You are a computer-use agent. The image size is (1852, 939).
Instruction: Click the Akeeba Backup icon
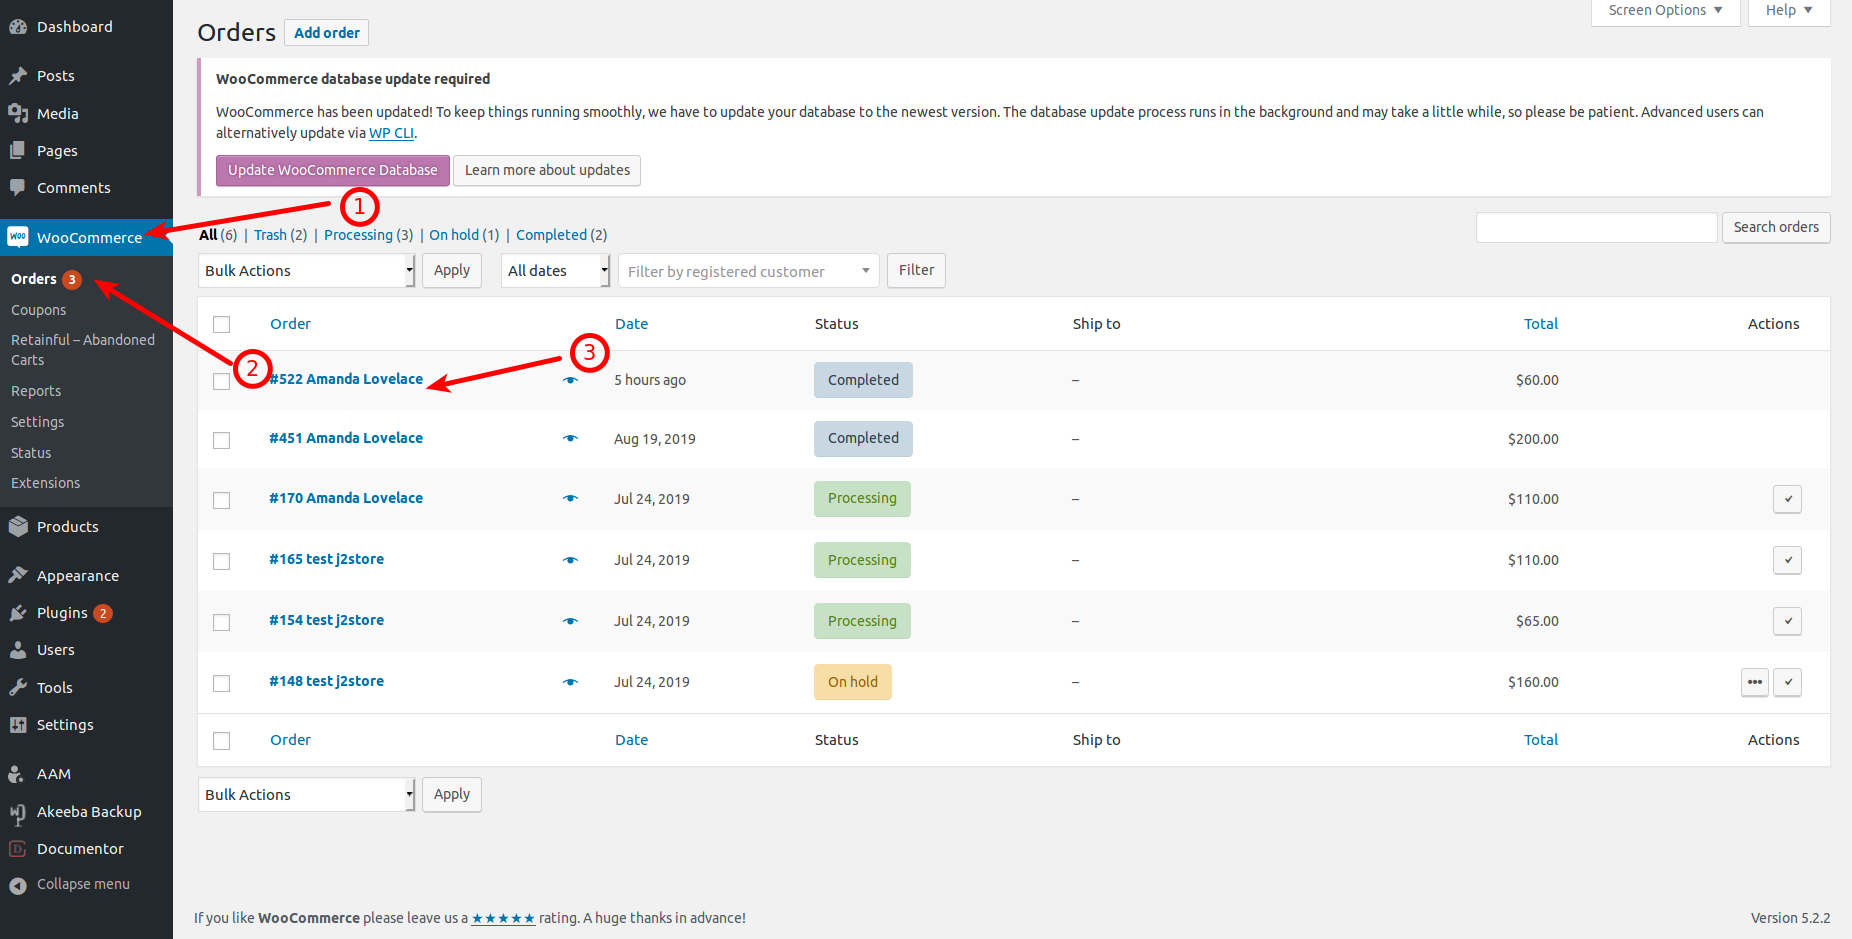[18, 813]
